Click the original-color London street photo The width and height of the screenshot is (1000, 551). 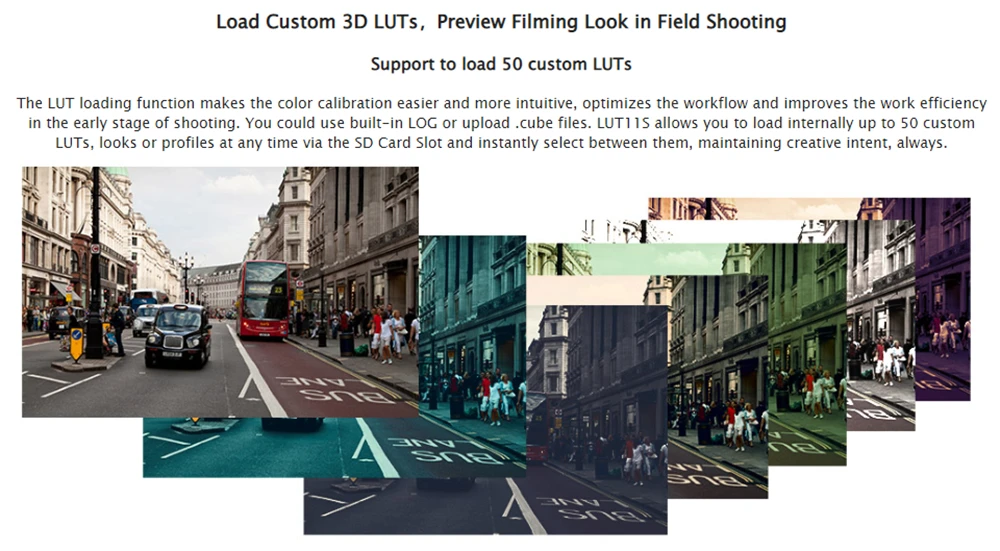220,292
